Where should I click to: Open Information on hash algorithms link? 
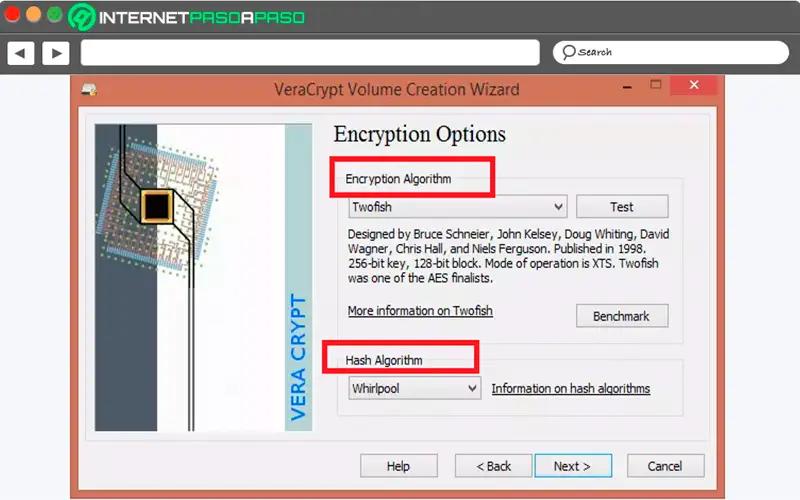tap(570, 389)
